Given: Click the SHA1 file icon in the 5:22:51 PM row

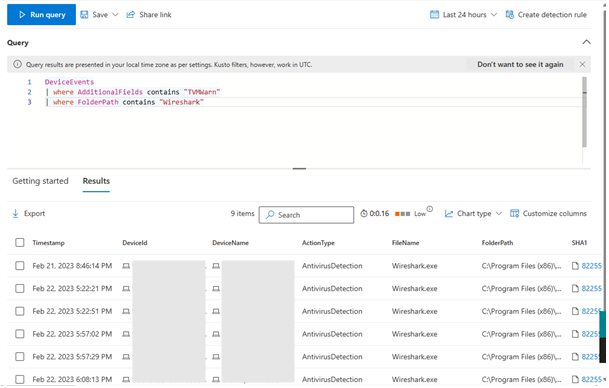Looking at the screenshot, I should tap(575, 311).
